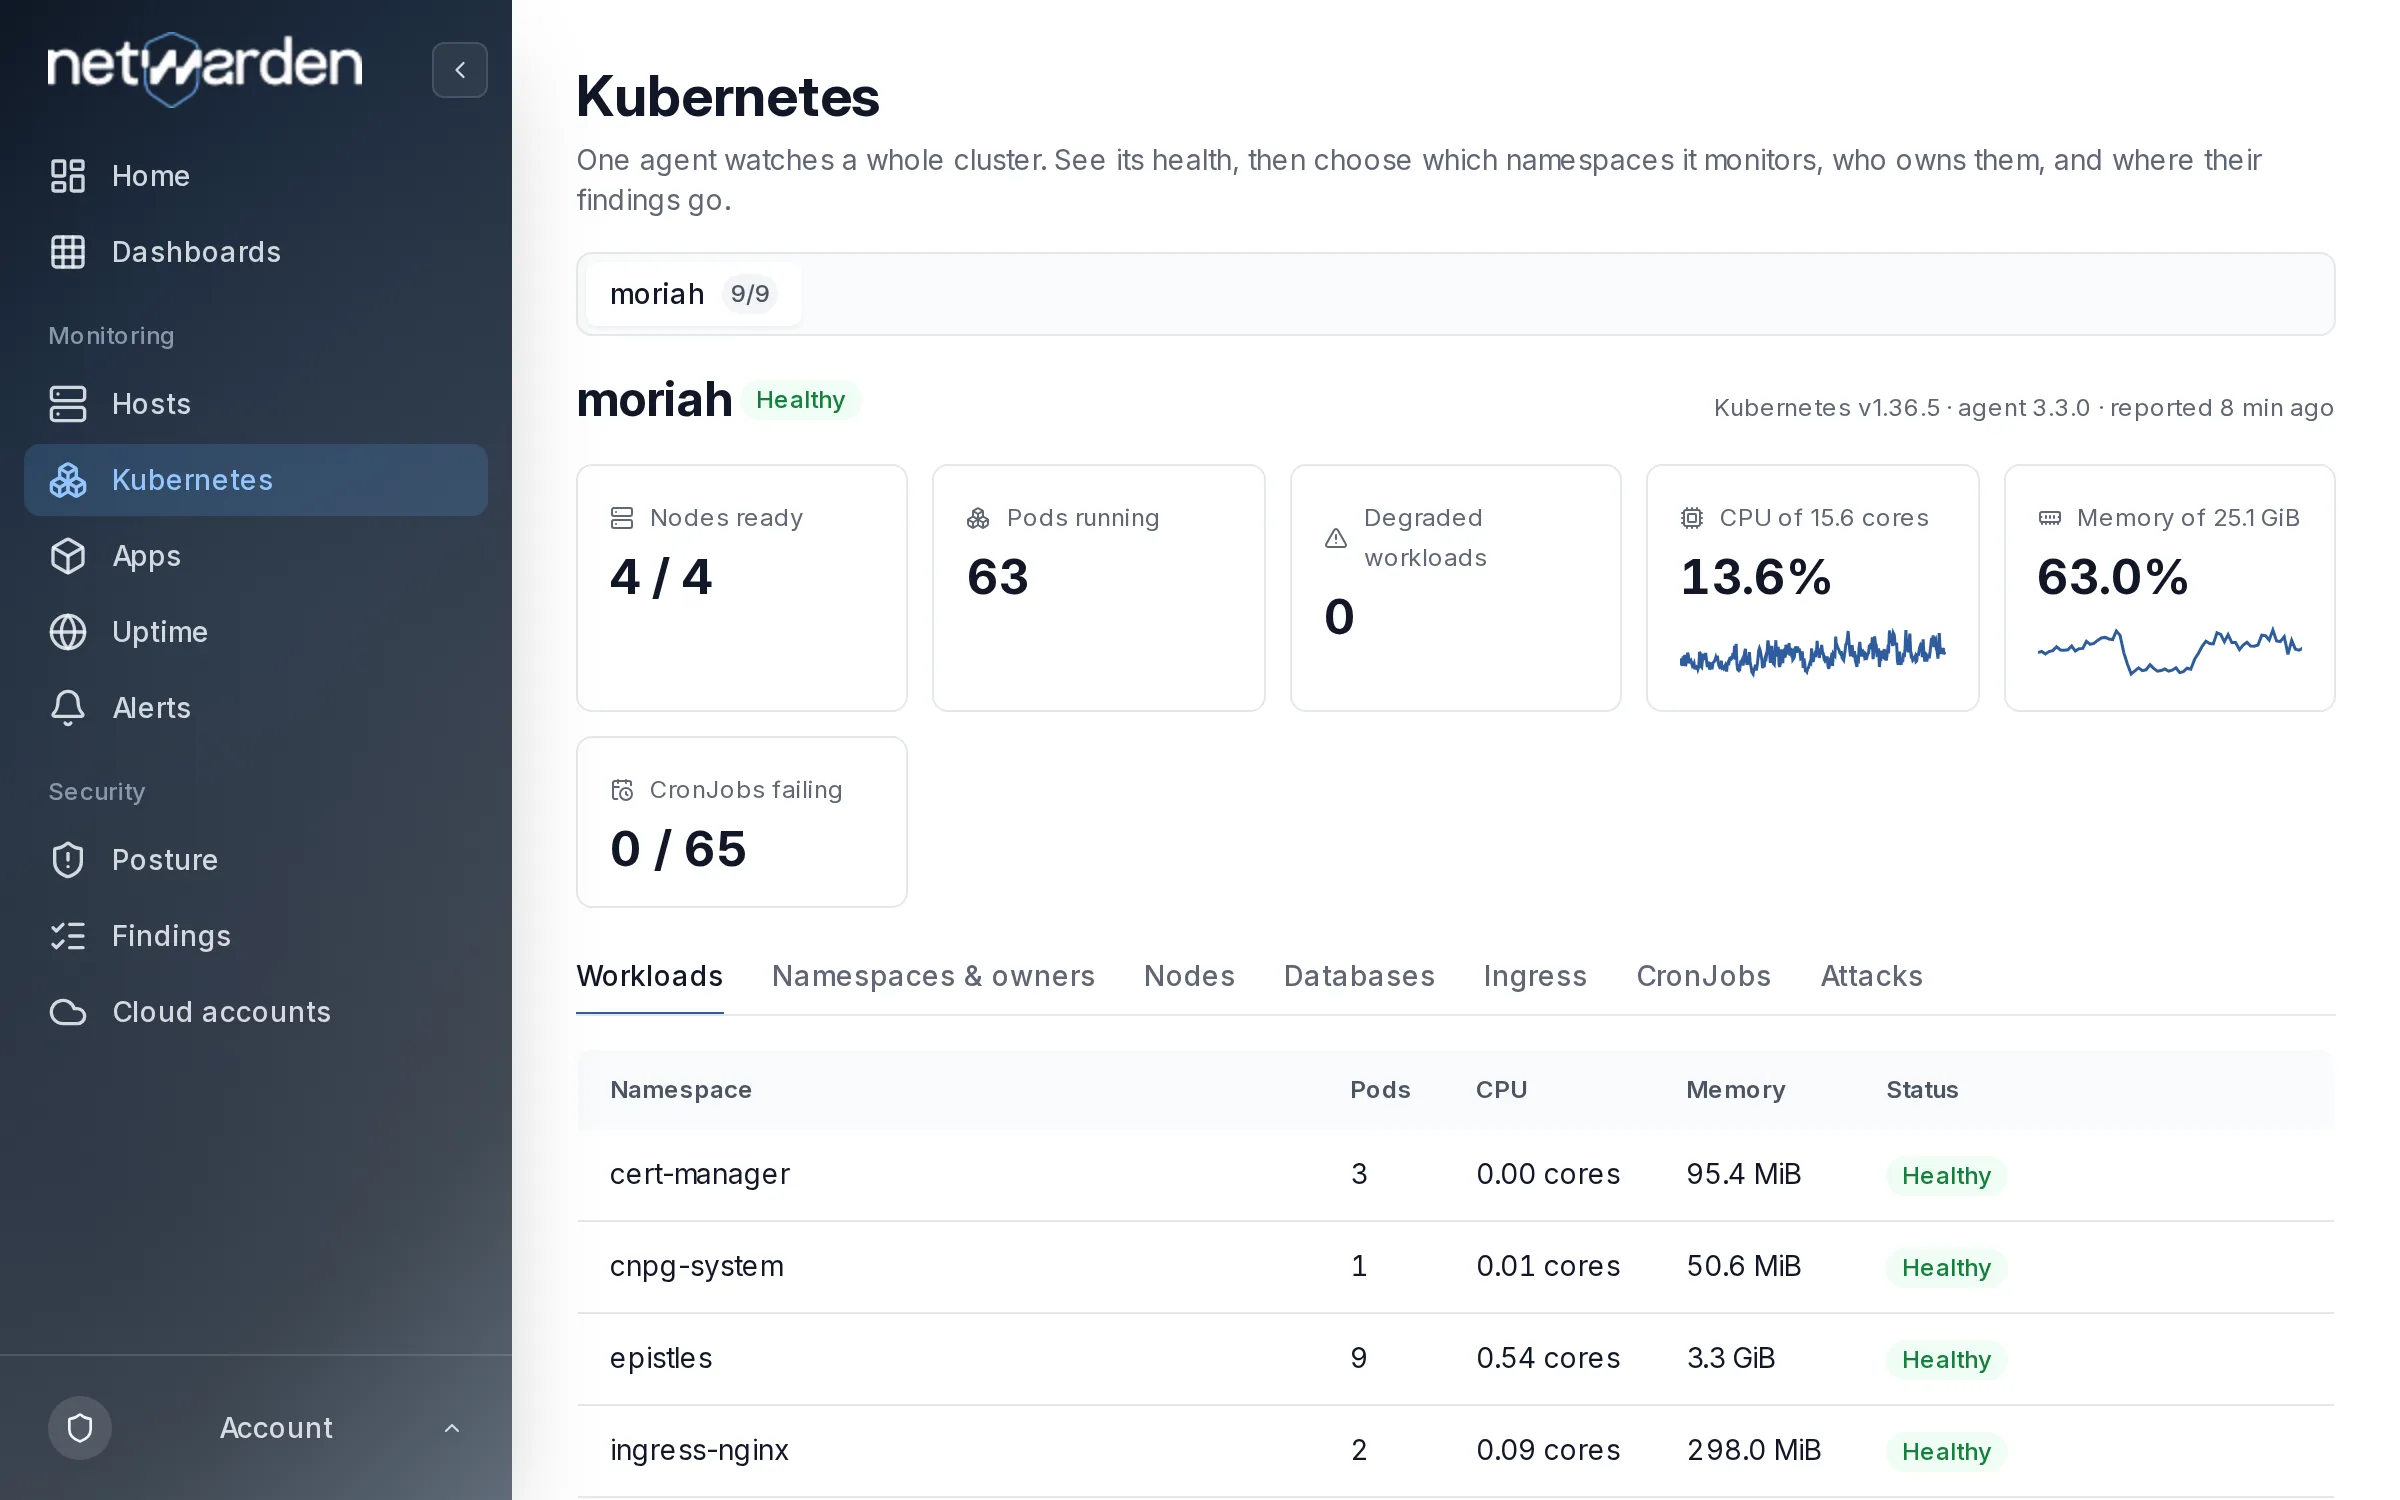Click the Memory column header
This screenshot has height=1500, width=2400.
coord(1736,1090)
